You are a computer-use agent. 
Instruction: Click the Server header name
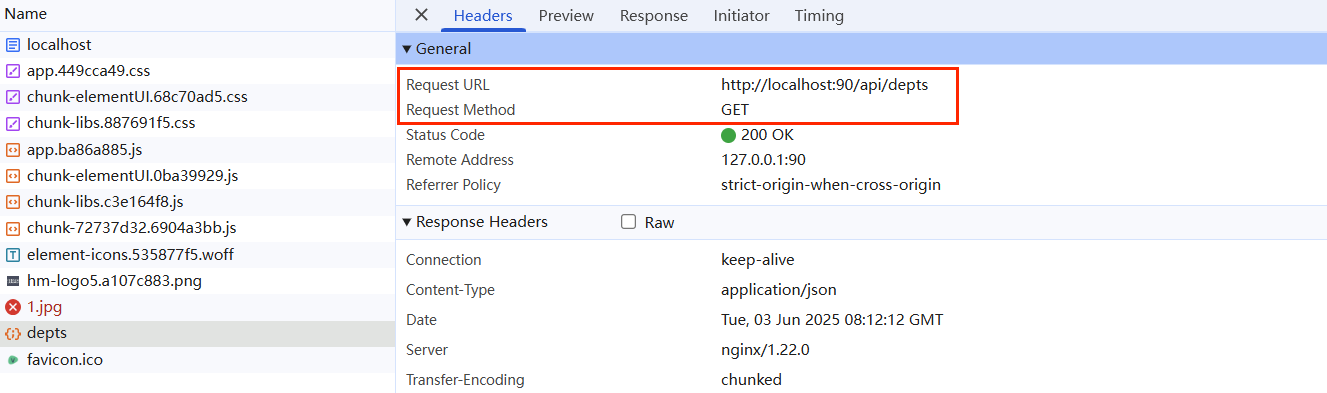(x=427, y=350)
